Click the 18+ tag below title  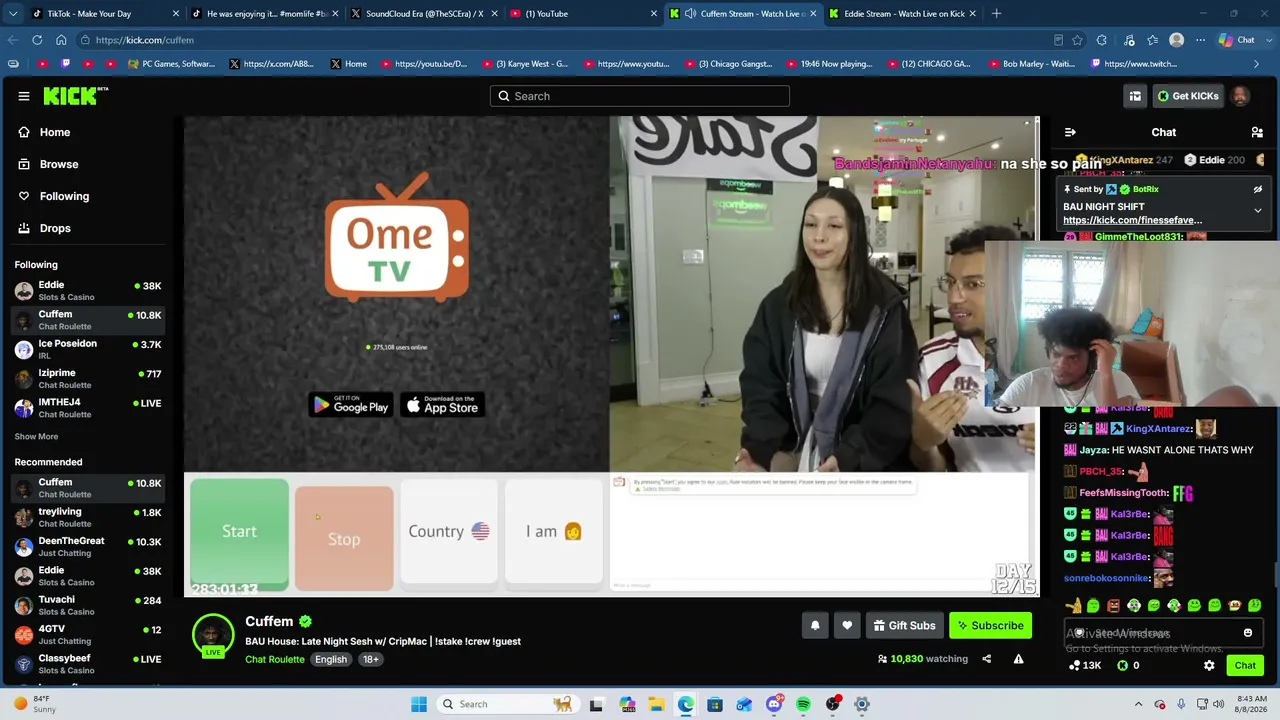[370, 659]
